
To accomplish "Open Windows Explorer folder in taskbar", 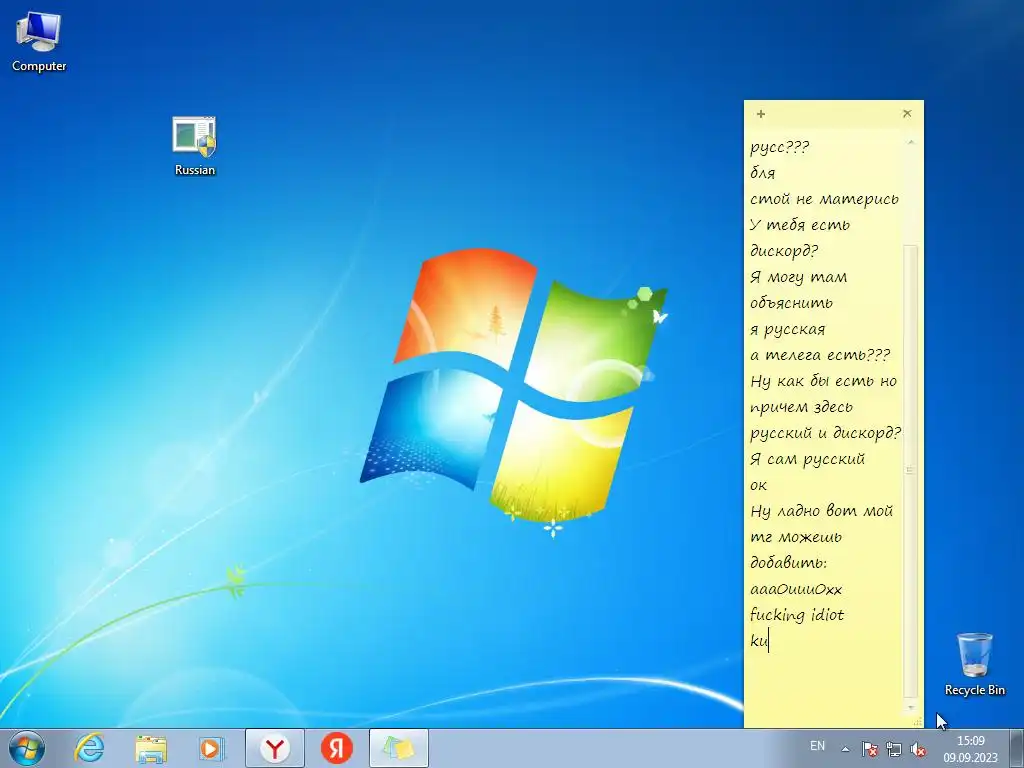I will 151,748.
